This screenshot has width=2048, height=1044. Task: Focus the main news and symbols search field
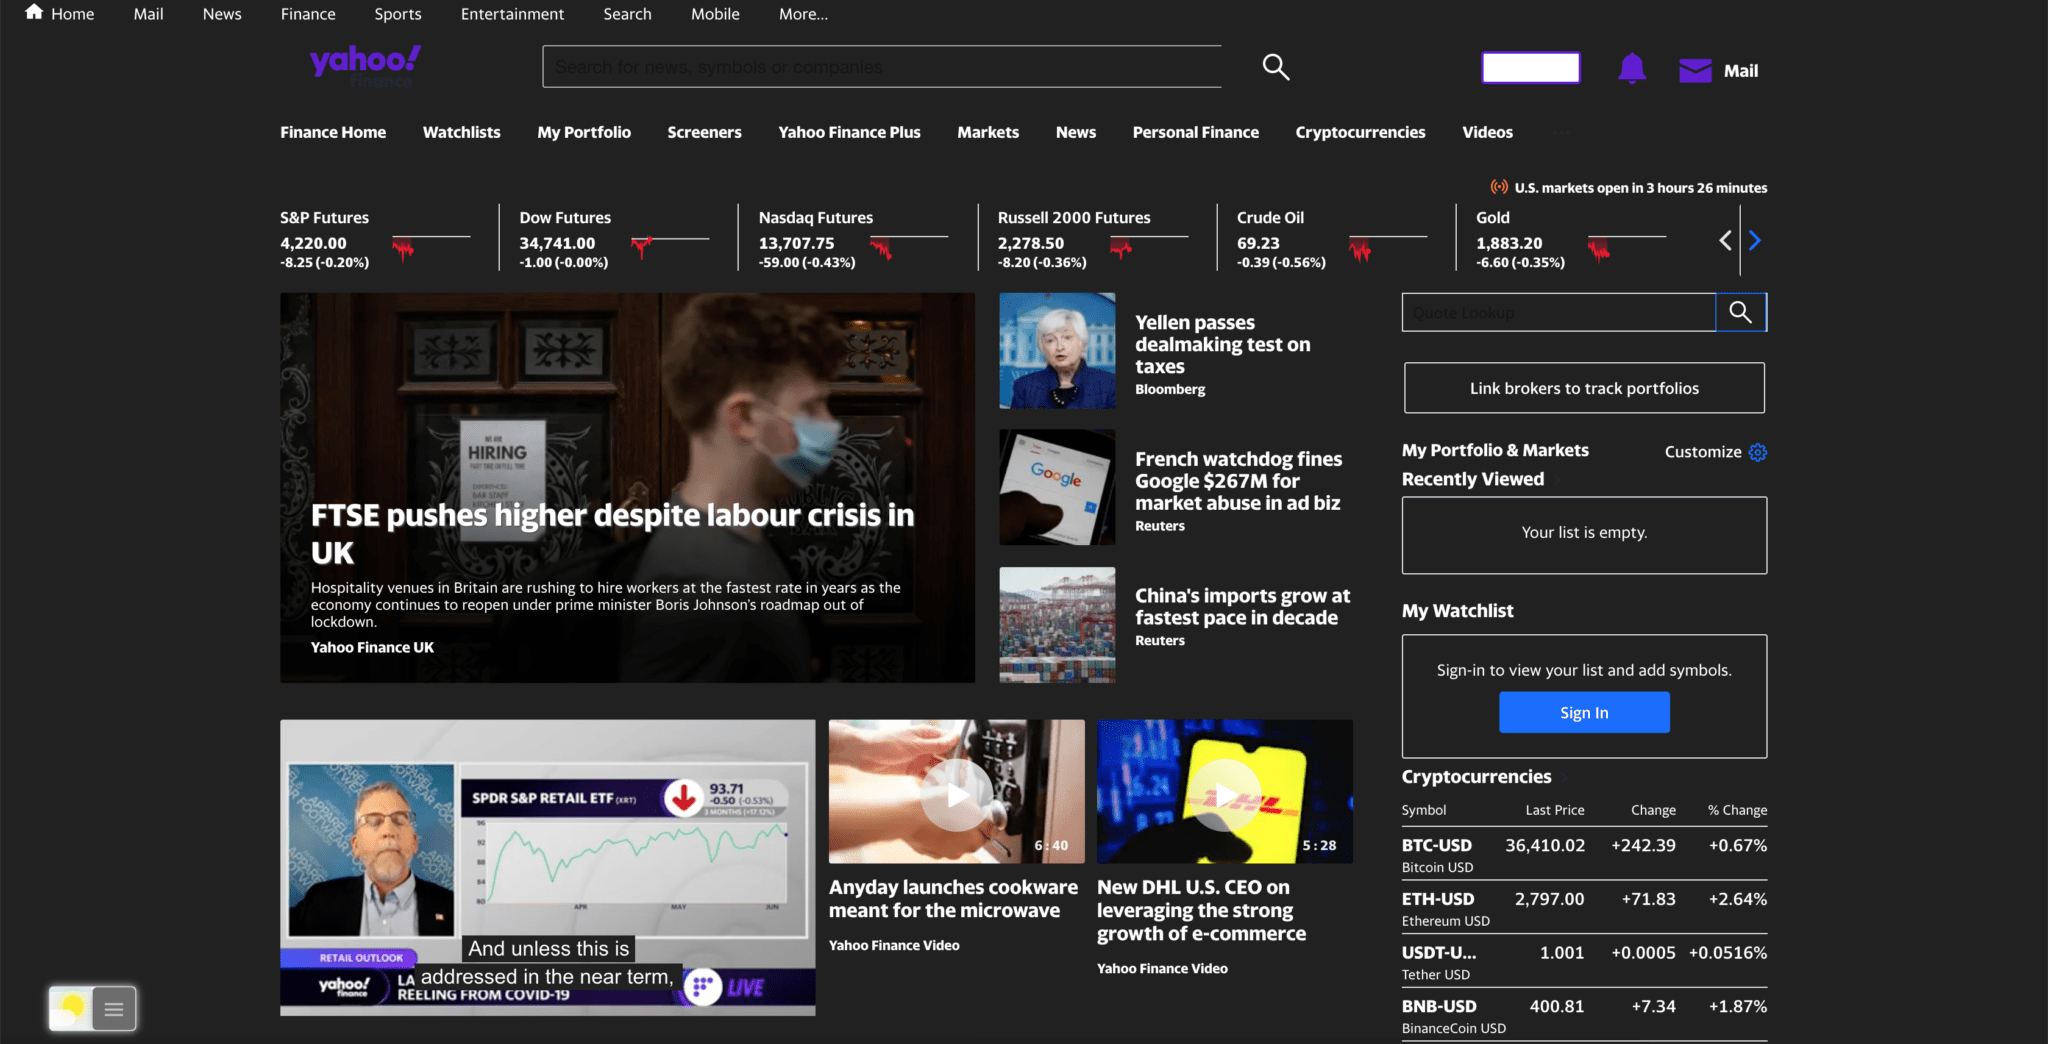tap(881, 67)
